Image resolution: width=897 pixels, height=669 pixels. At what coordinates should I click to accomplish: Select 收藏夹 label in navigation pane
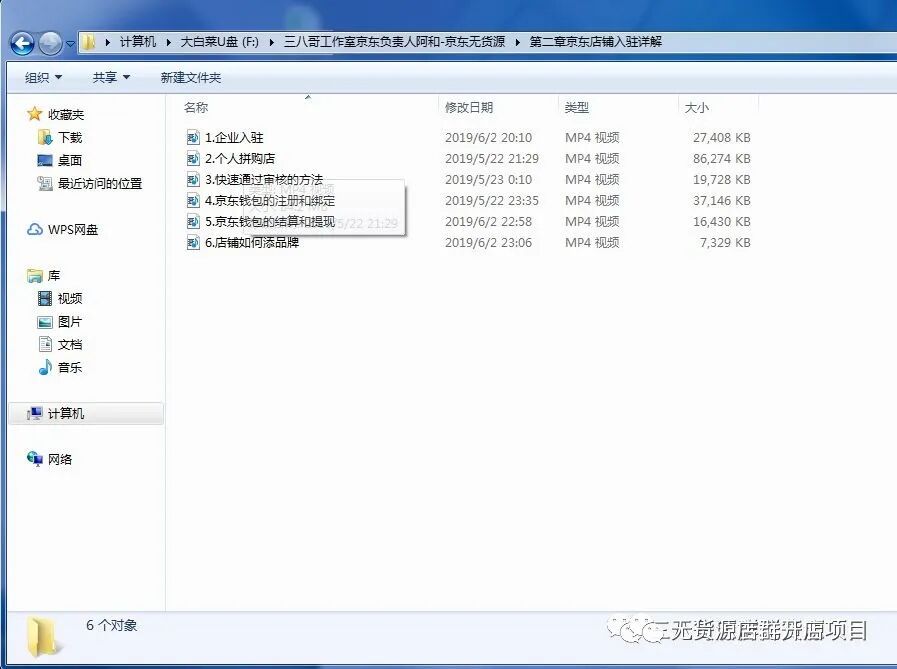click(66, 114)
